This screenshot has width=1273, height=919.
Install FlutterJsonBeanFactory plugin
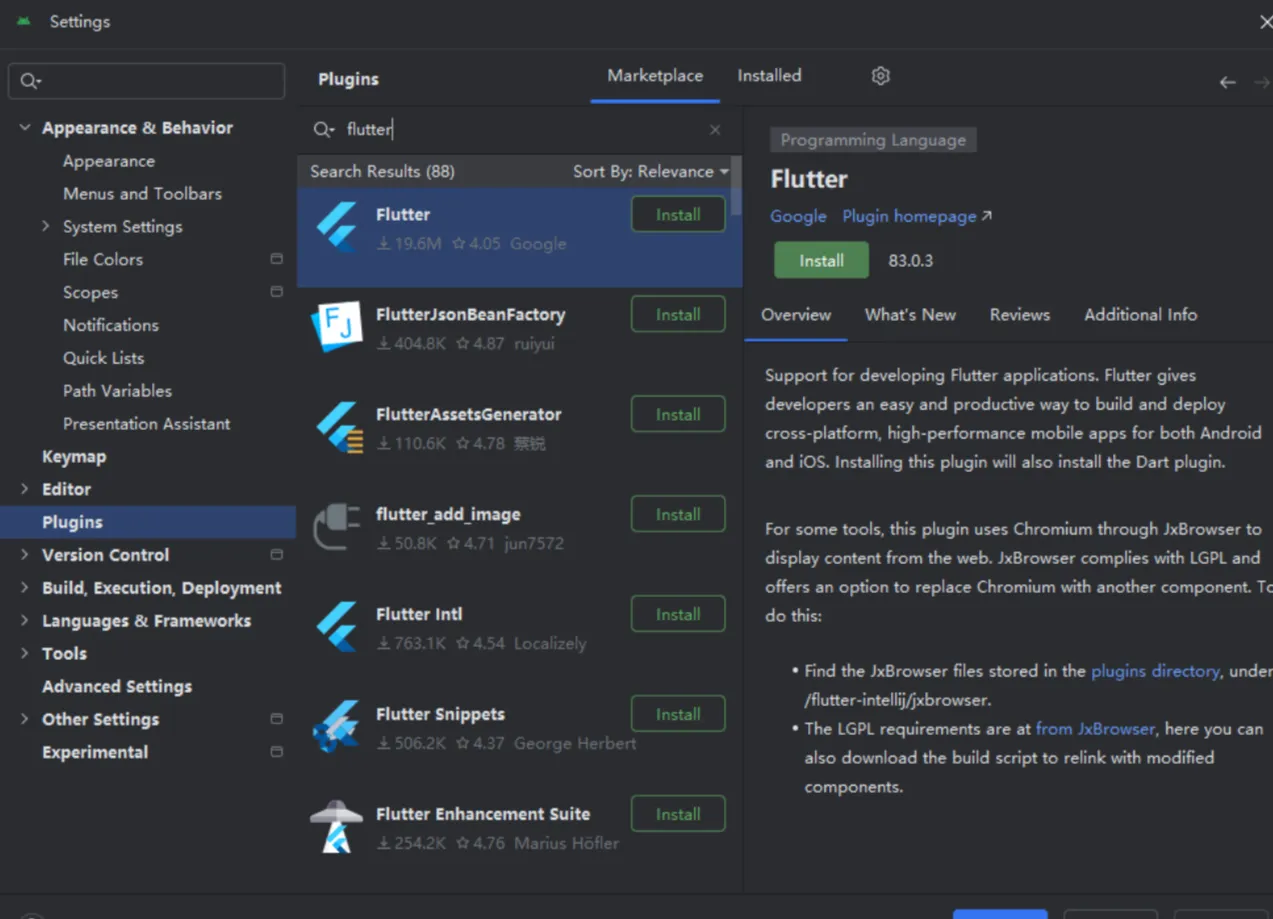(678, 315)
